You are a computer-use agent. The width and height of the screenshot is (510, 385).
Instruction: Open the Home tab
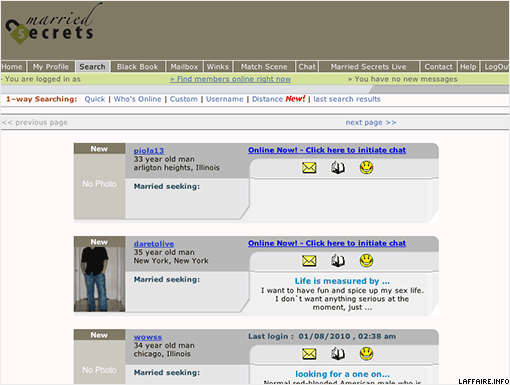12,67
